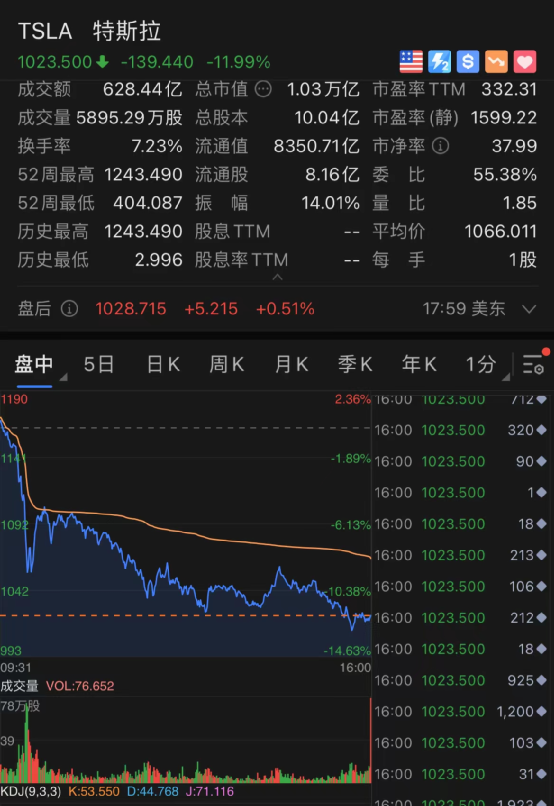Viewport: 554px width, 806px height.
Task: Tap the 1023.500 current price
Action: (x=54, y=62)
